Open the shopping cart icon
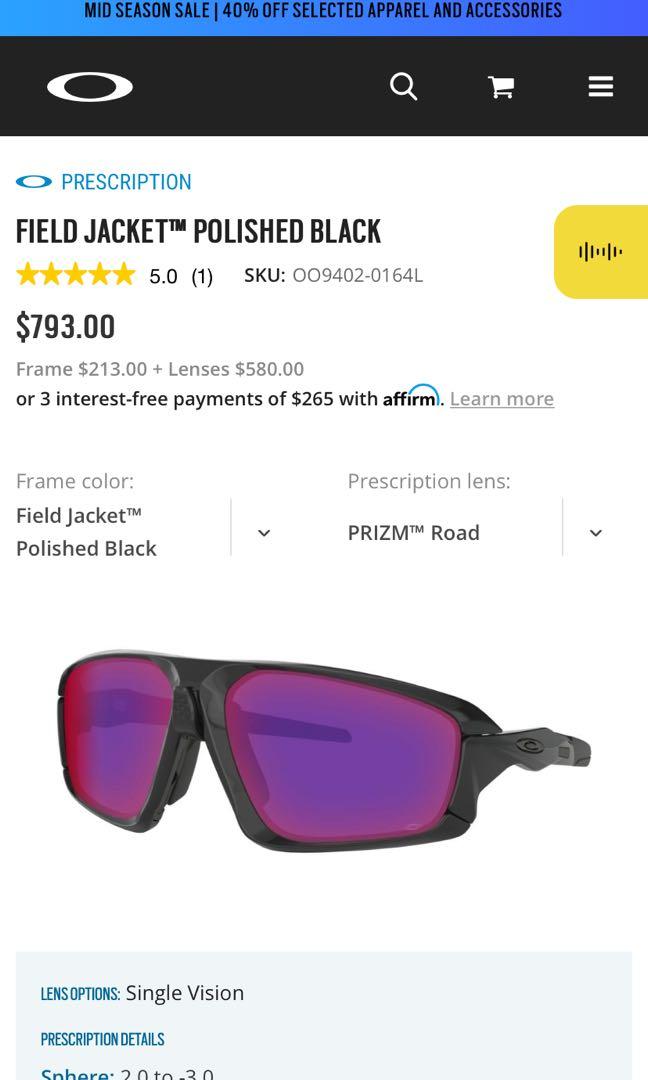Viewport: 648px width, 1080px height. (x=500, y=86)
